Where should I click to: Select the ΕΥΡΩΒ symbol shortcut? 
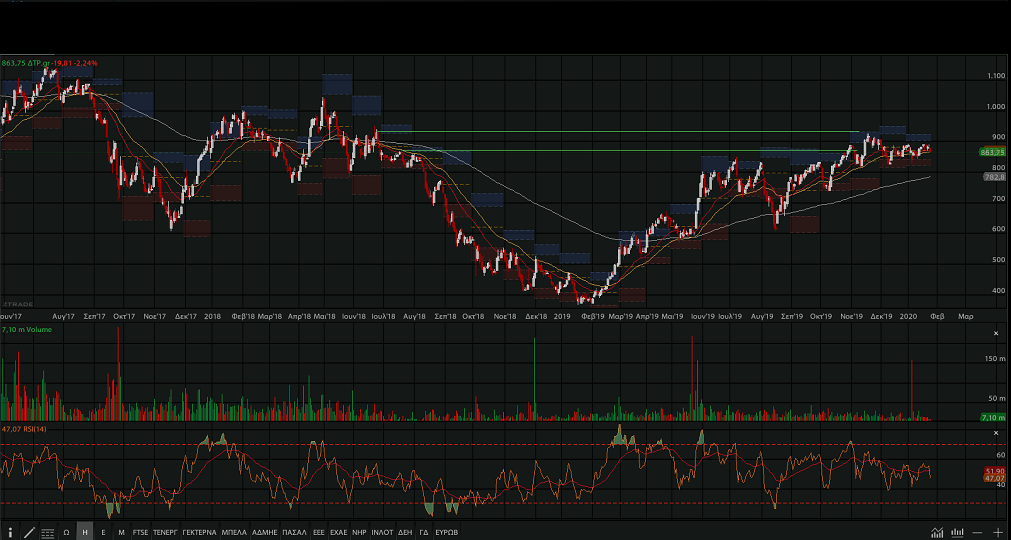(x=446, y=532)
